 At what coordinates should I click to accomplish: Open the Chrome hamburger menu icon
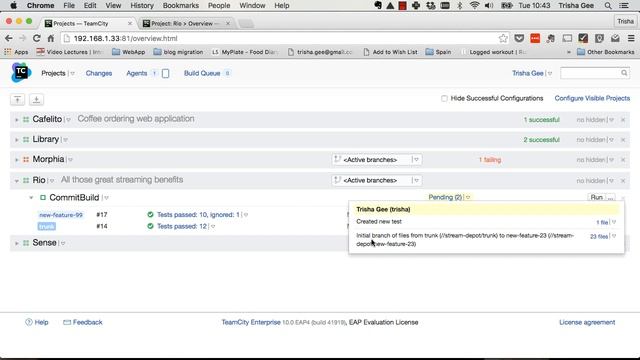click(x=631, y=38)
